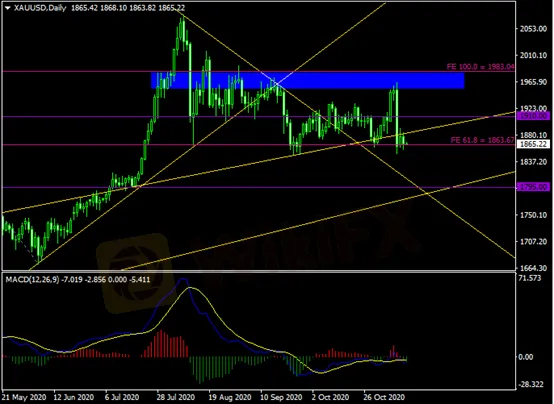The image size is (554, 404).
Task: Click the 0.00 MACD scale label
Action: (526, 357)
